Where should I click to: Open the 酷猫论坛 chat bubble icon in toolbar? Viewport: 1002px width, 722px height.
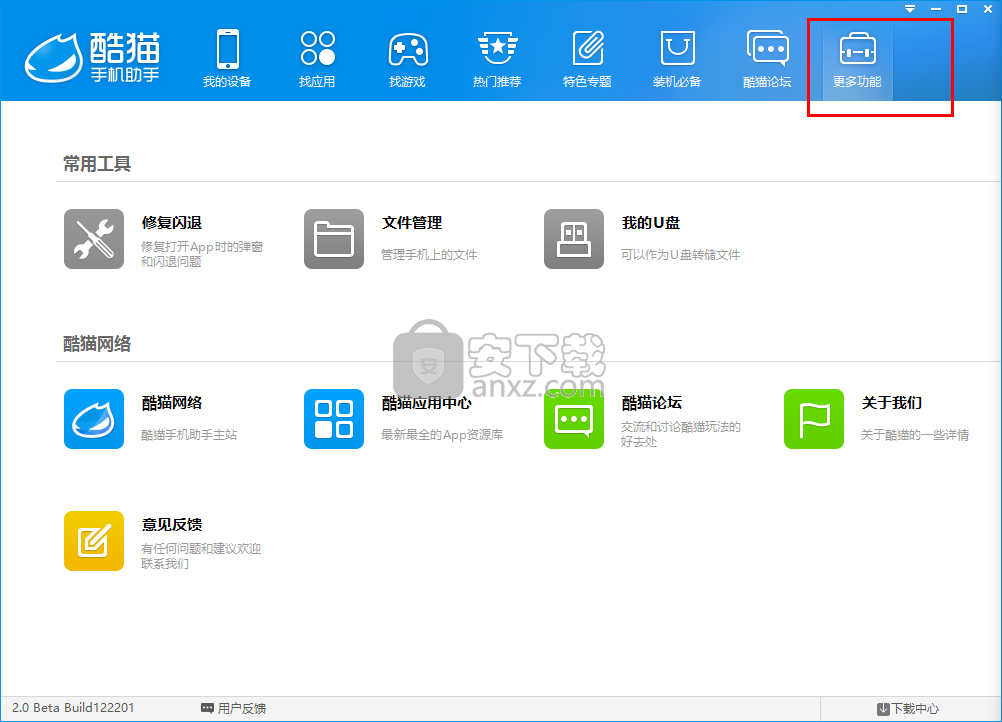[x=767, y=48]
